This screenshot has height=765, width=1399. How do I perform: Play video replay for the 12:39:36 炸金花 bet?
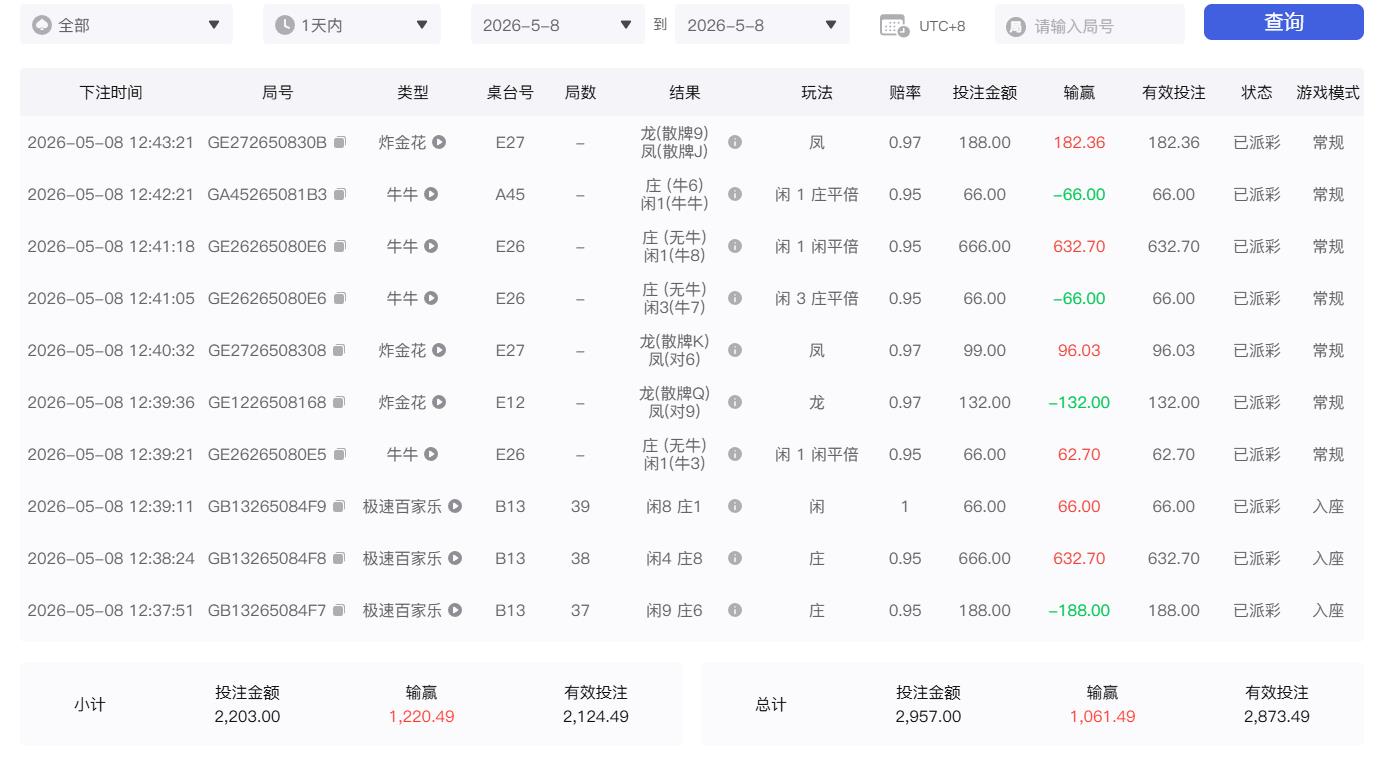pyautogui.click(x=439, y=403)
